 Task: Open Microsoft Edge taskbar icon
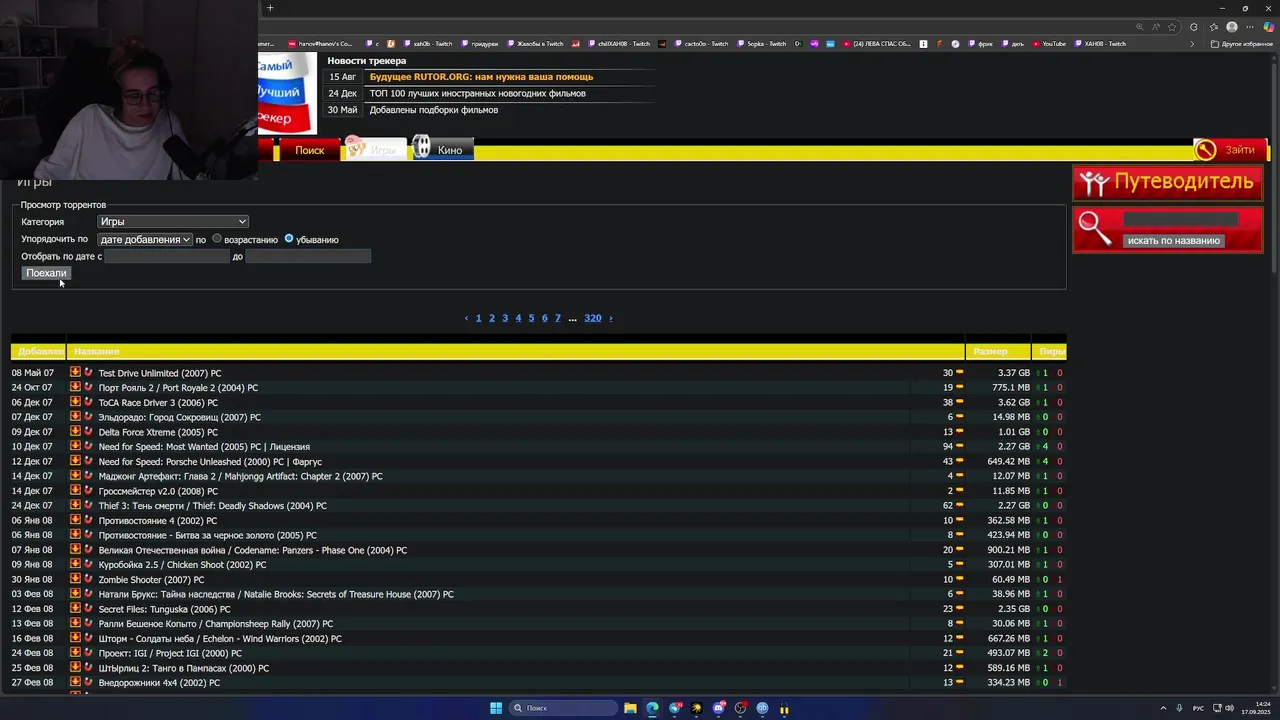pyautogui.click(x=652, y=708)
